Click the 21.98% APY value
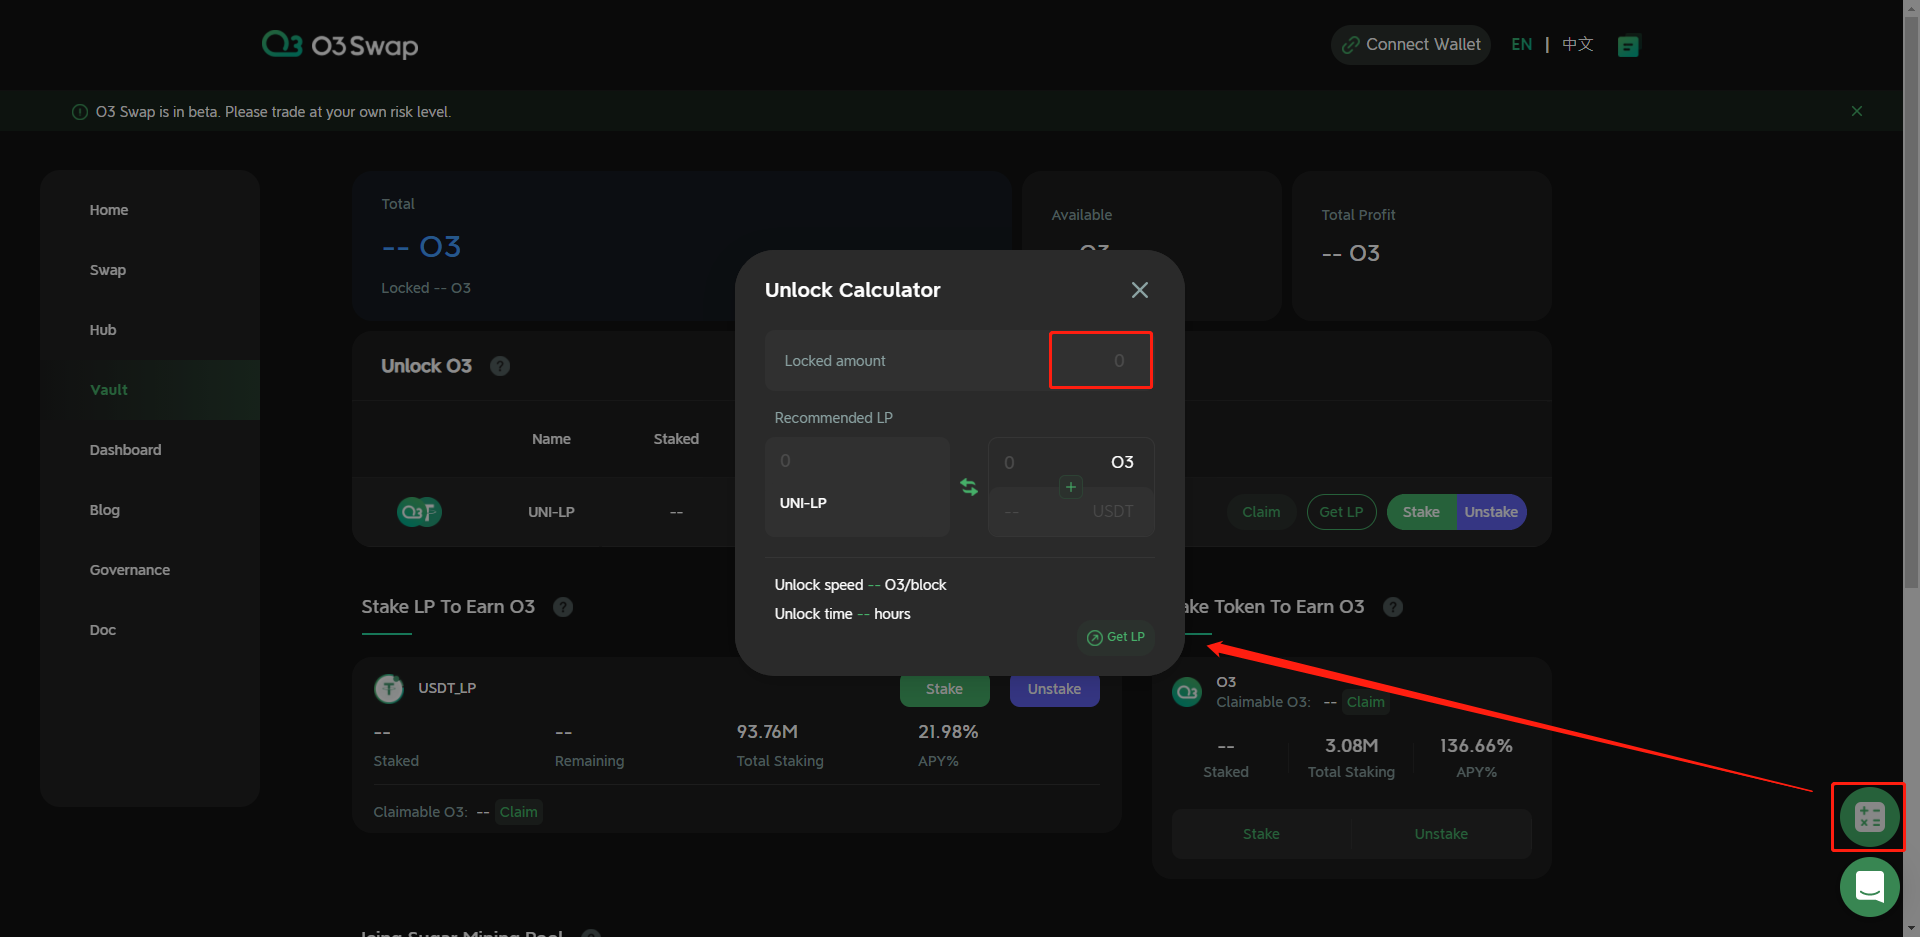The height and width of the screenshot is (937, 1920). [948, 732]
